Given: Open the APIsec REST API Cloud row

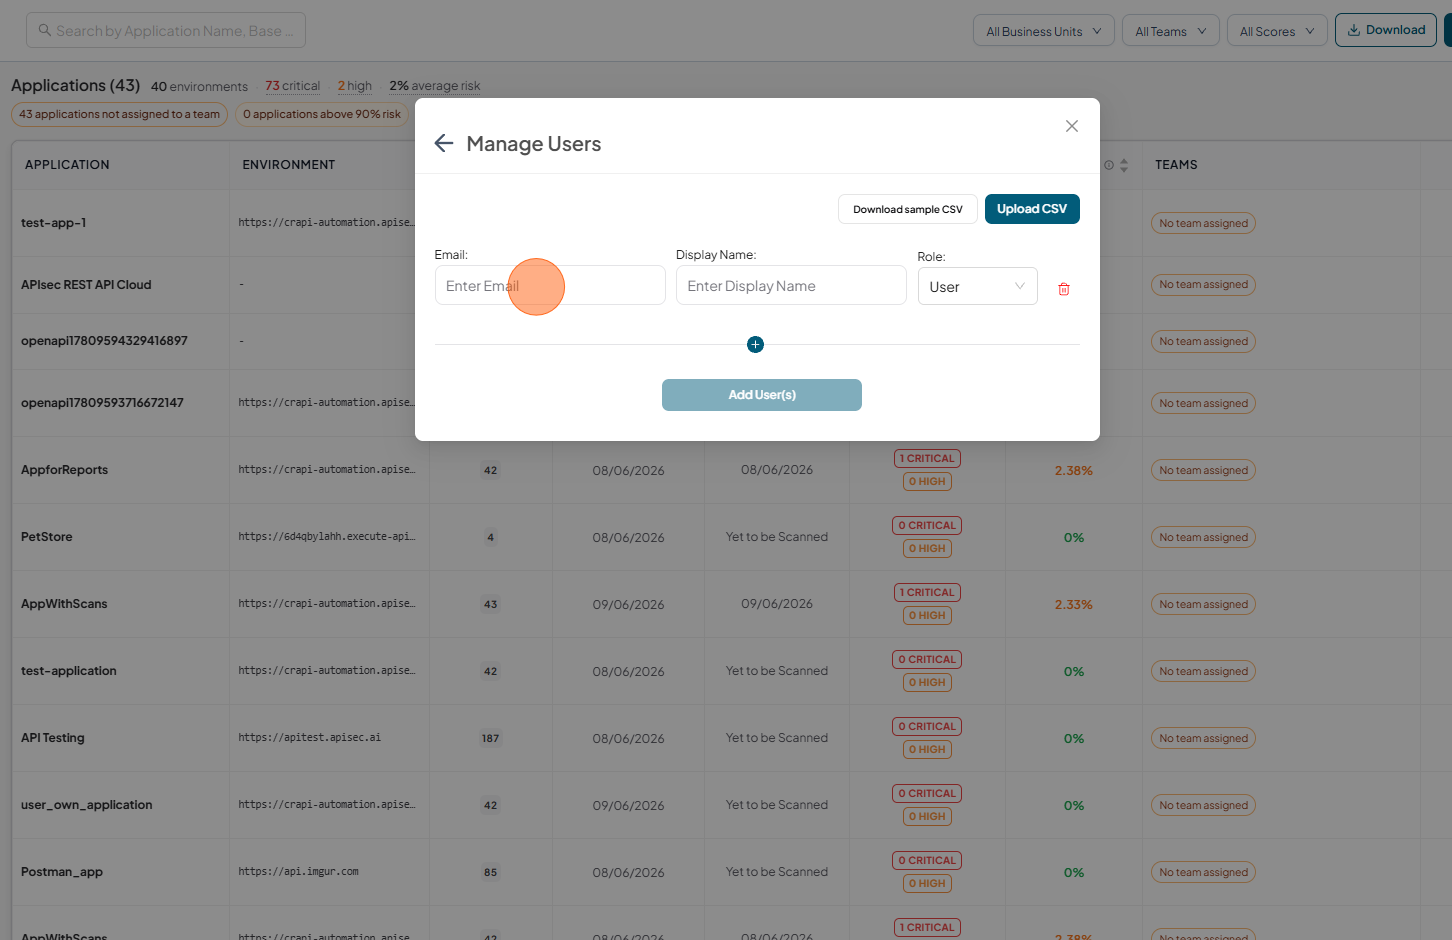Looking at the screenshot, I should 86,285.
